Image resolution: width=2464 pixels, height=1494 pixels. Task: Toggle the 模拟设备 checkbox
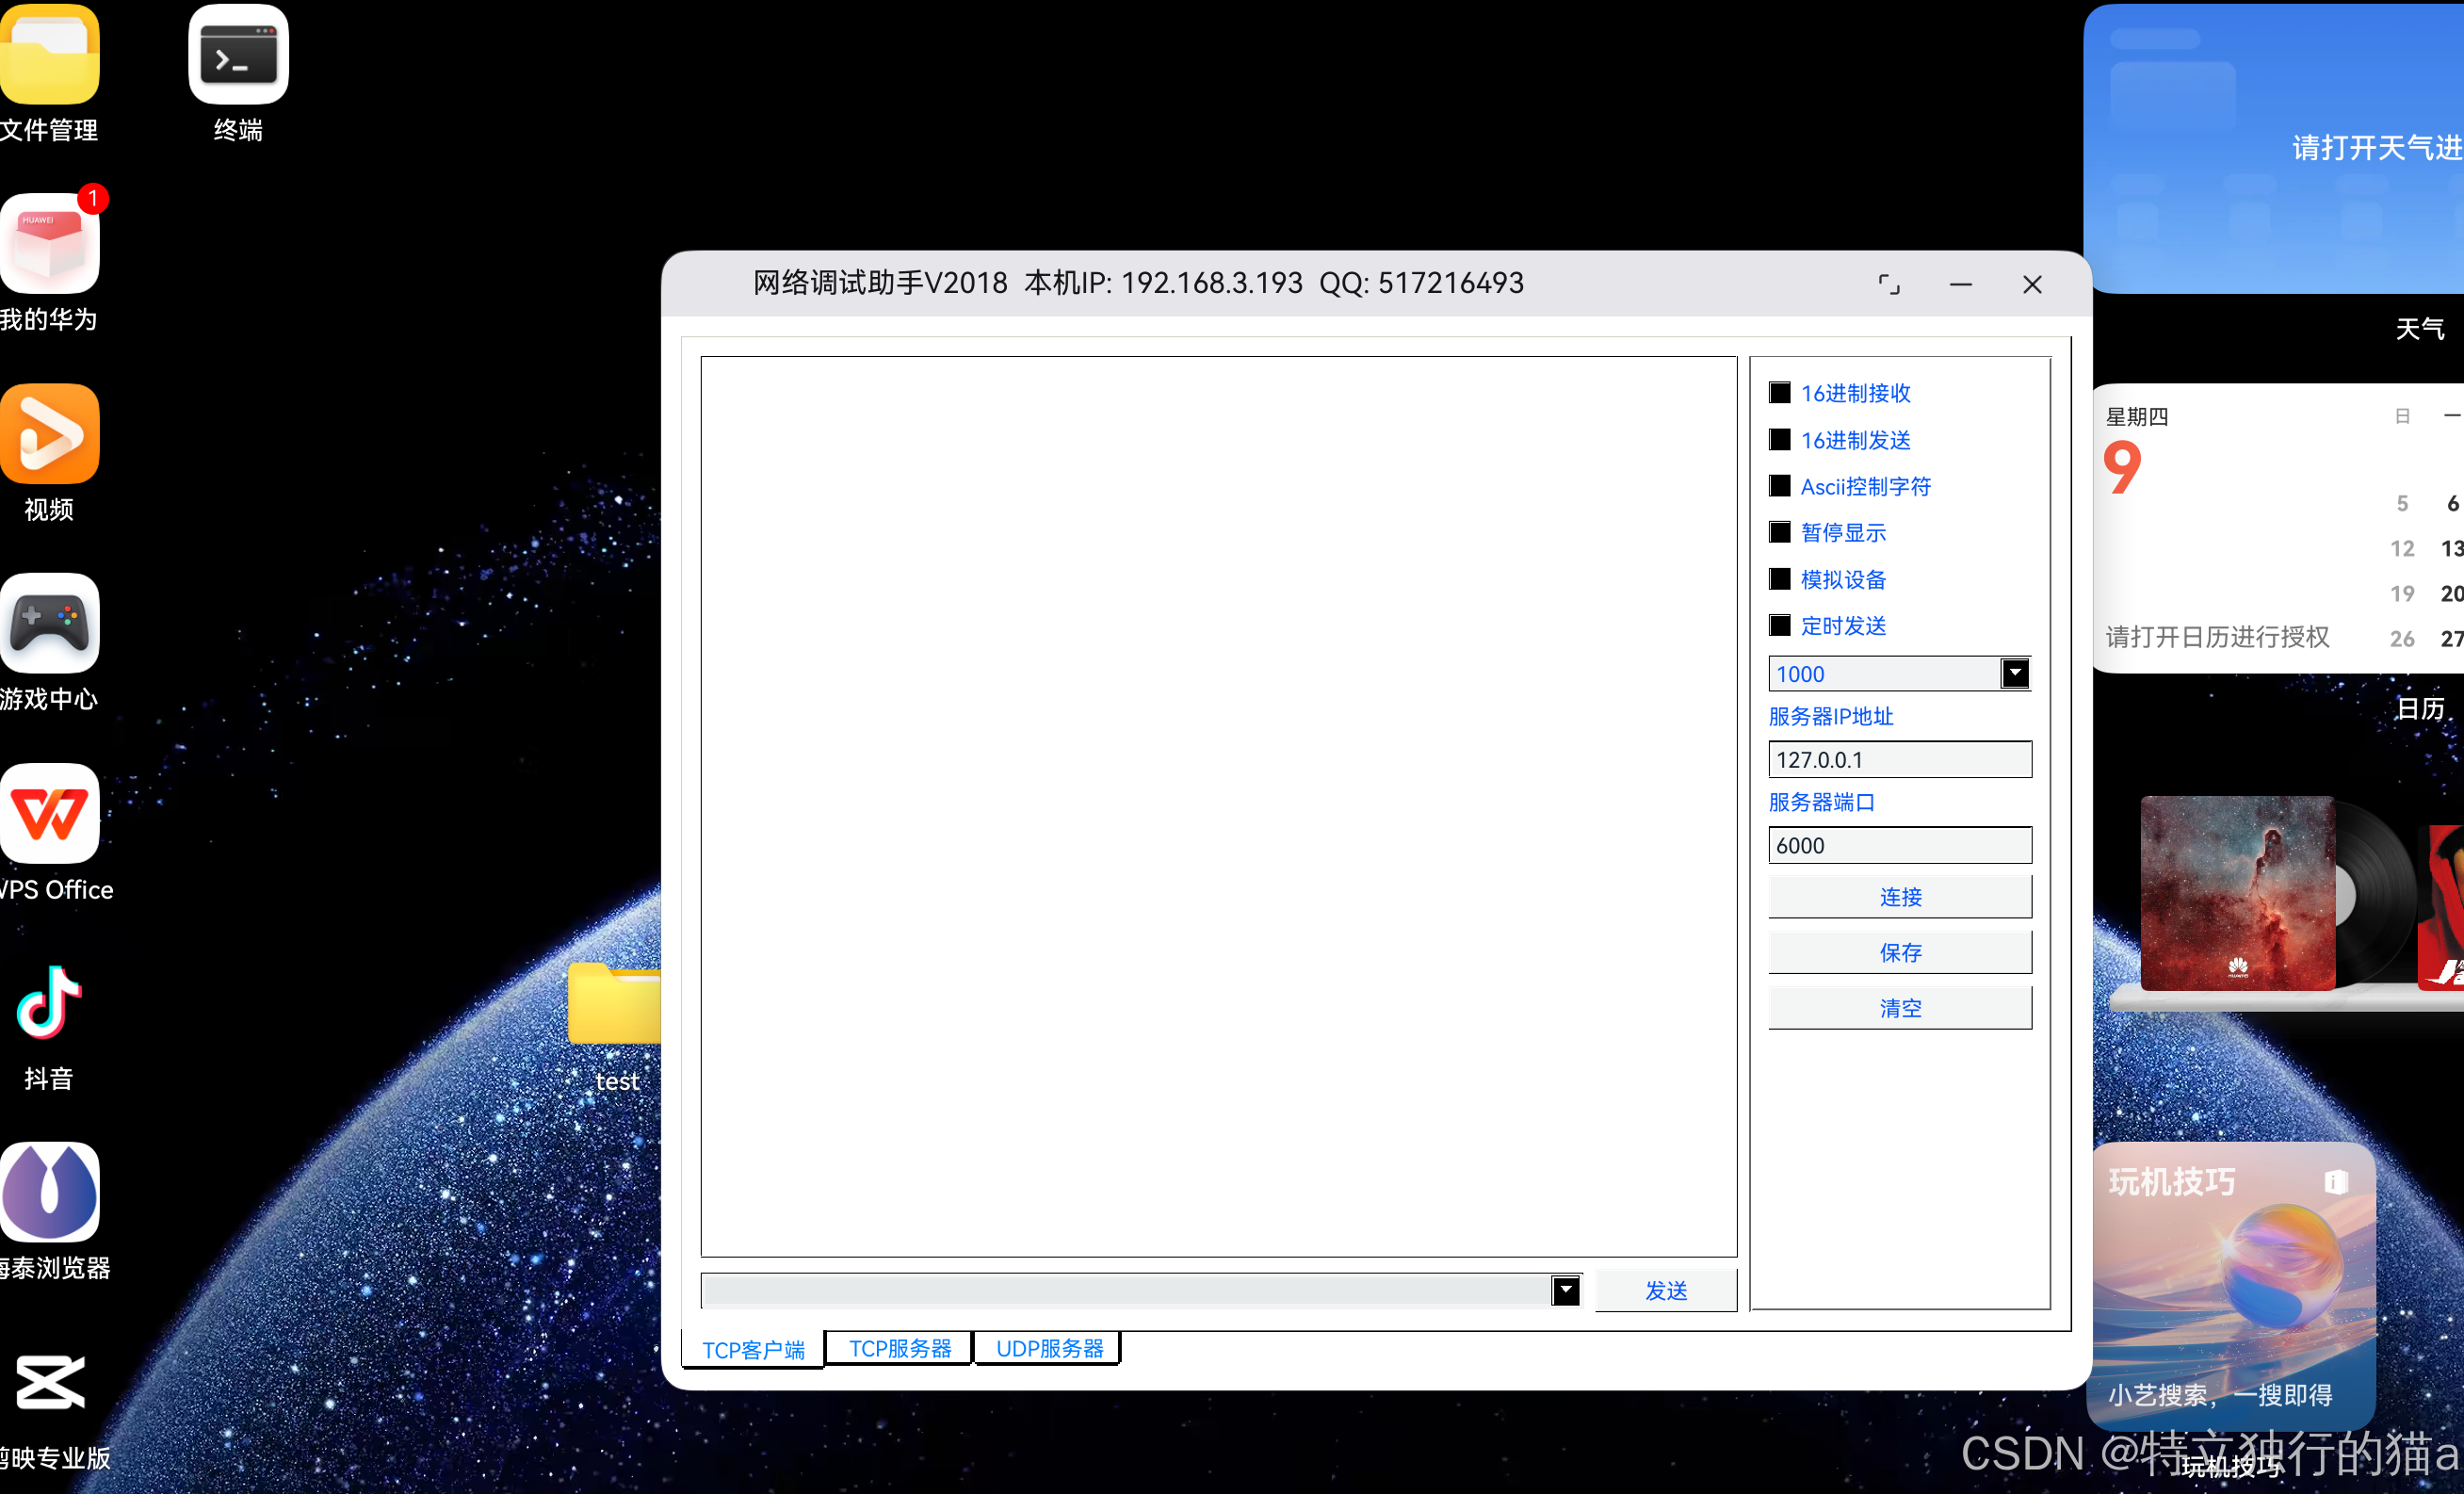(1780, 579)
